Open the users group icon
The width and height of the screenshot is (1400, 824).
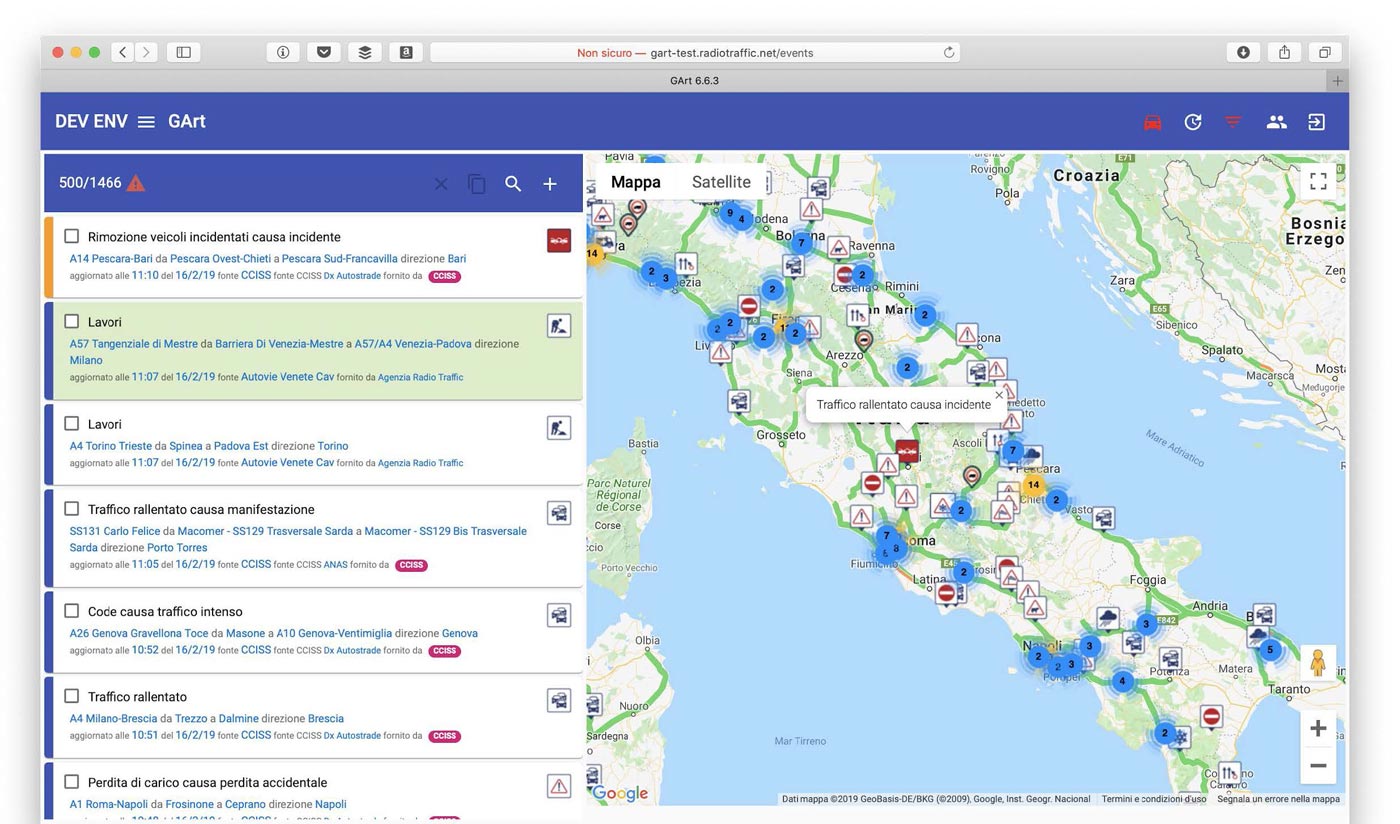pos(1276,122)
